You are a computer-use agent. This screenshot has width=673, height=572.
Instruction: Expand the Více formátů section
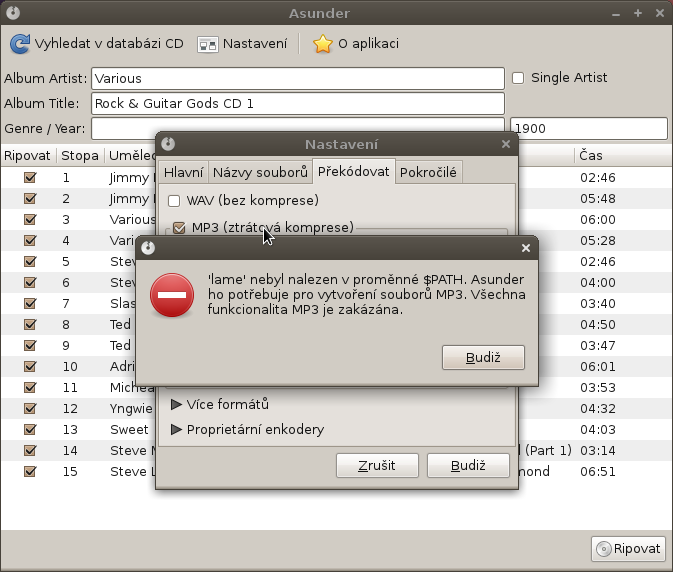point(176,404)
